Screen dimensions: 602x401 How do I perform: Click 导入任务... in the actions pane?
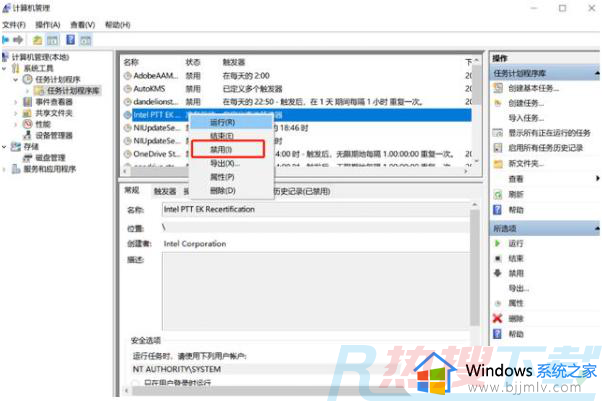coord(526,118)
